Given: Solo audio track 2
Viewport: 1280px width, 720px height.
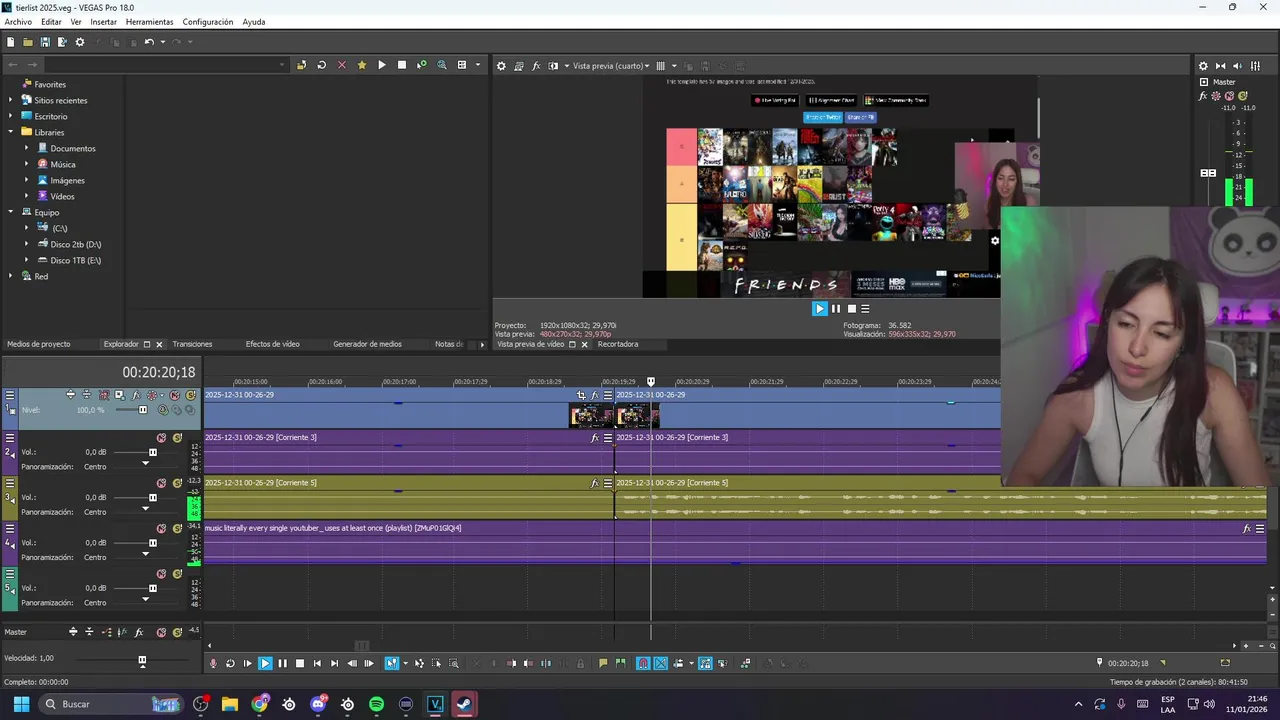Looking at the screenshot, I should pos(177,438).
